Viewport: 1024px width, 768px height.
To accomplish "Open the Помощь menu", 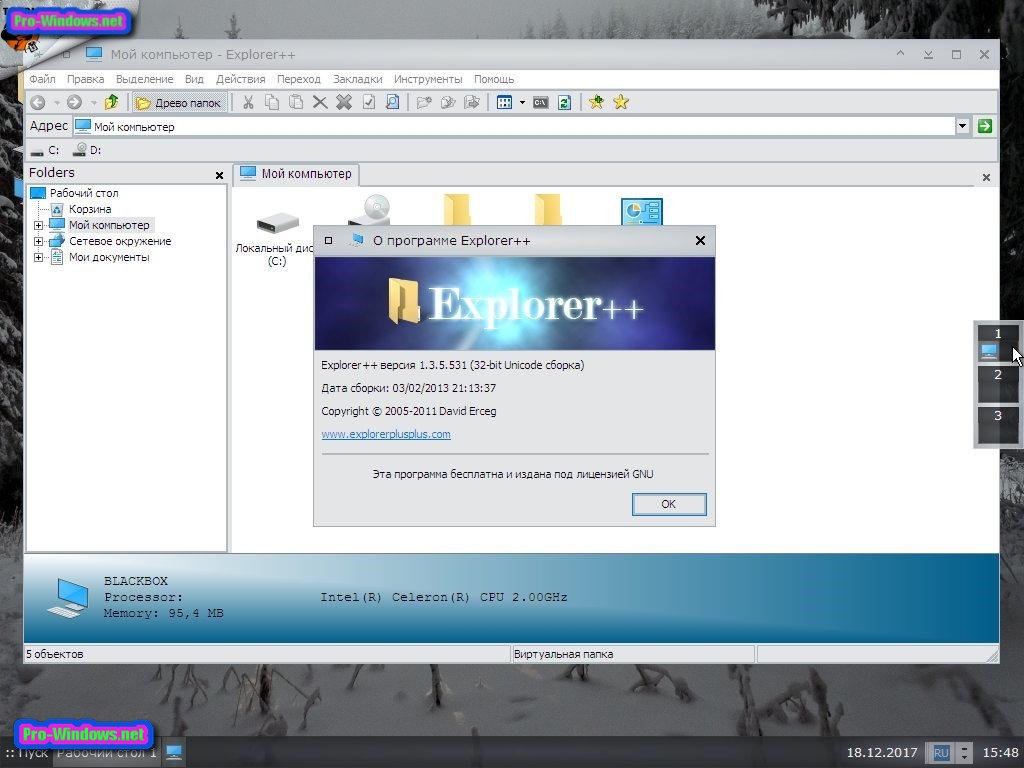I will click(494, 79).
